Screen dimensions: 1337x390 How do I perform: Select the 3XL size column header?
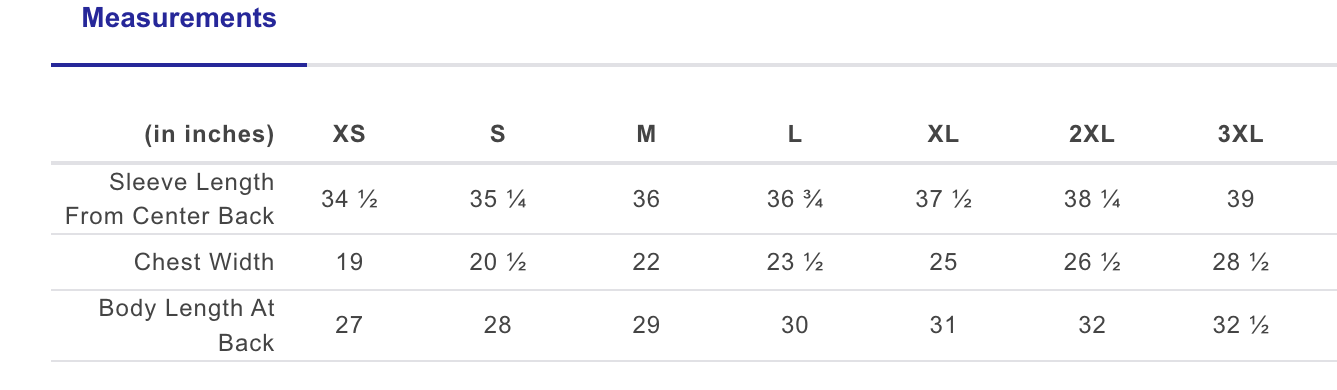tap(1240, 134)
